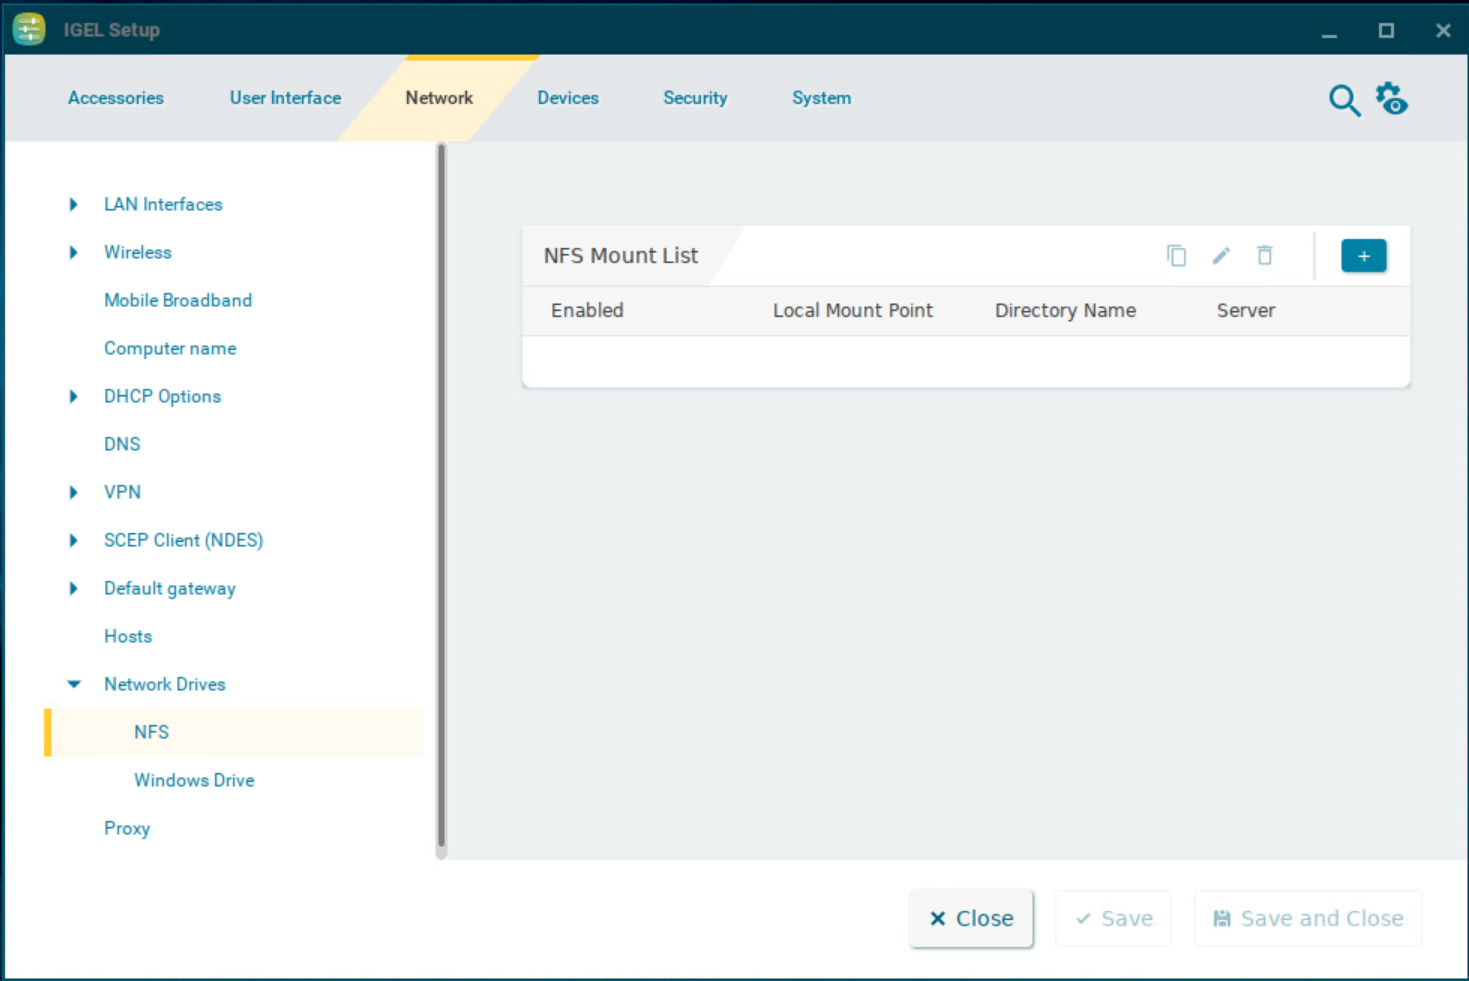
Task: Select Windows Drive in the sidebar
Action: tap(194, 780)
